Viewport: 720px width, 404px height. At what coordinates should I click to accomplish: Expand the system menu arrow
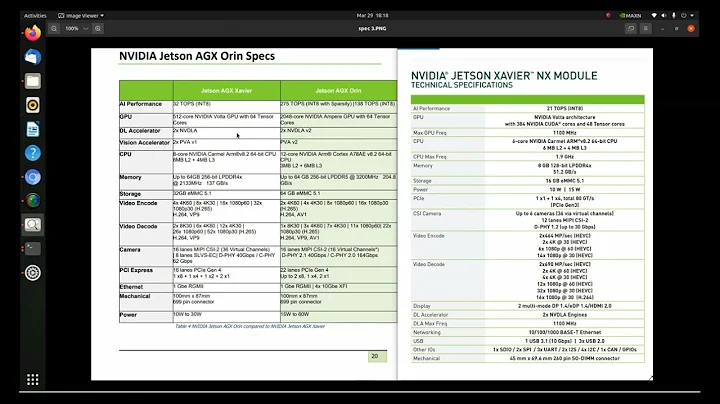692,16
